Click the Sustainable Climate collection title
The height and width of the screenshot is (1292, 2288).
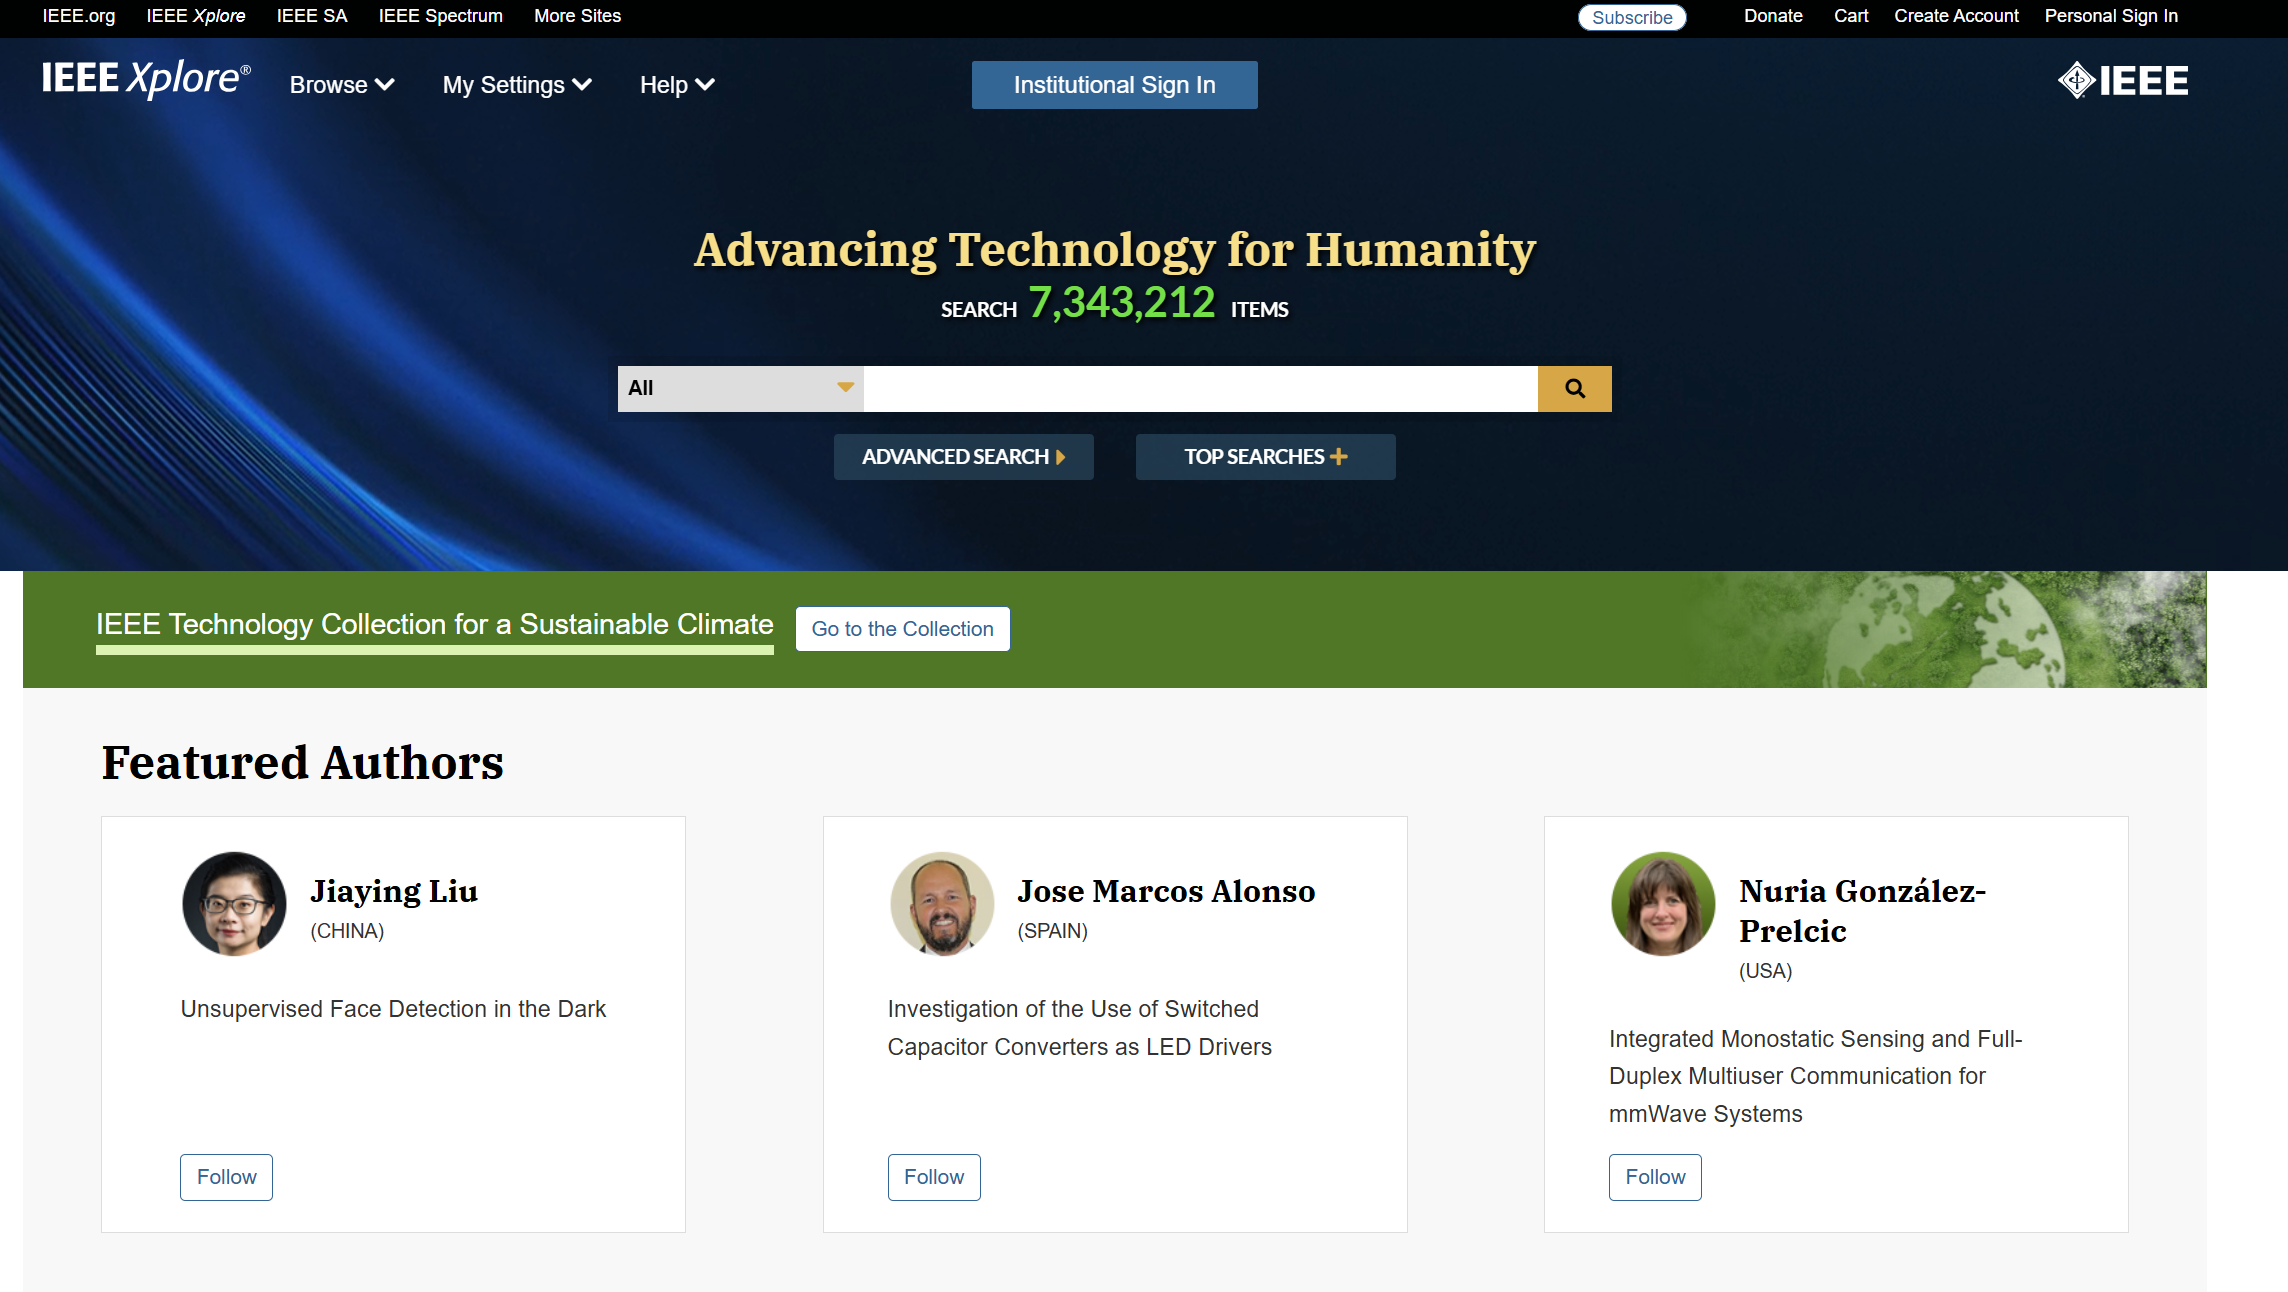[435, 624]
